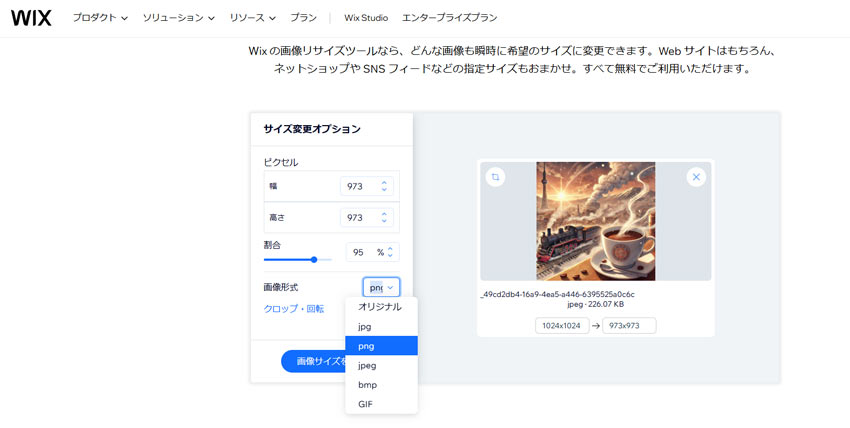Increase the width (幅) stepper value
Viewport: 850px width, 428px height.
pos(384,183)
